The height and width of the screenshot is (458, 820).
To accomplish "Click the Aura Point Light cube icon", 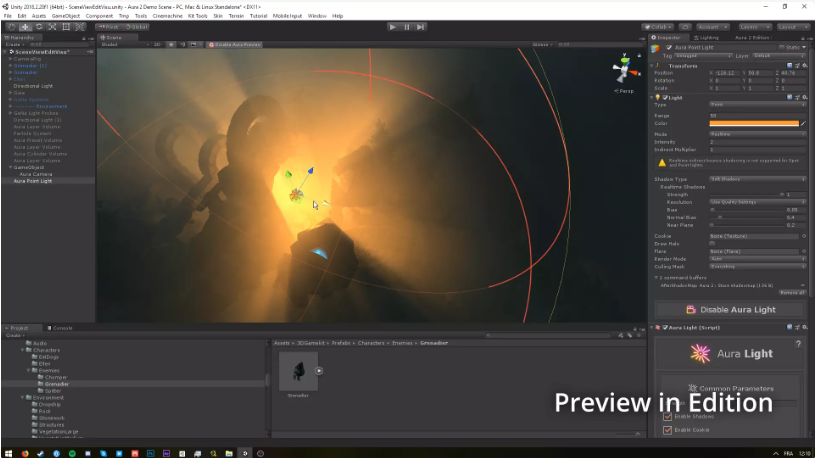I will [655, 49].
